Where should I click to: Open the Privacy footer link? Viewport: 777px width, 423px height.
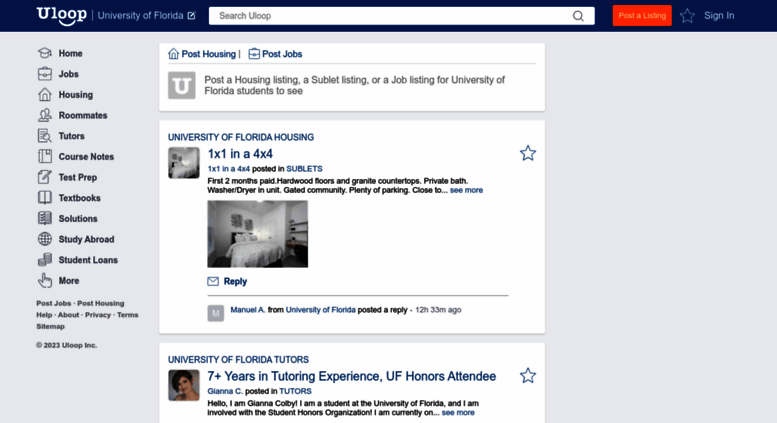tap(98, 315)
